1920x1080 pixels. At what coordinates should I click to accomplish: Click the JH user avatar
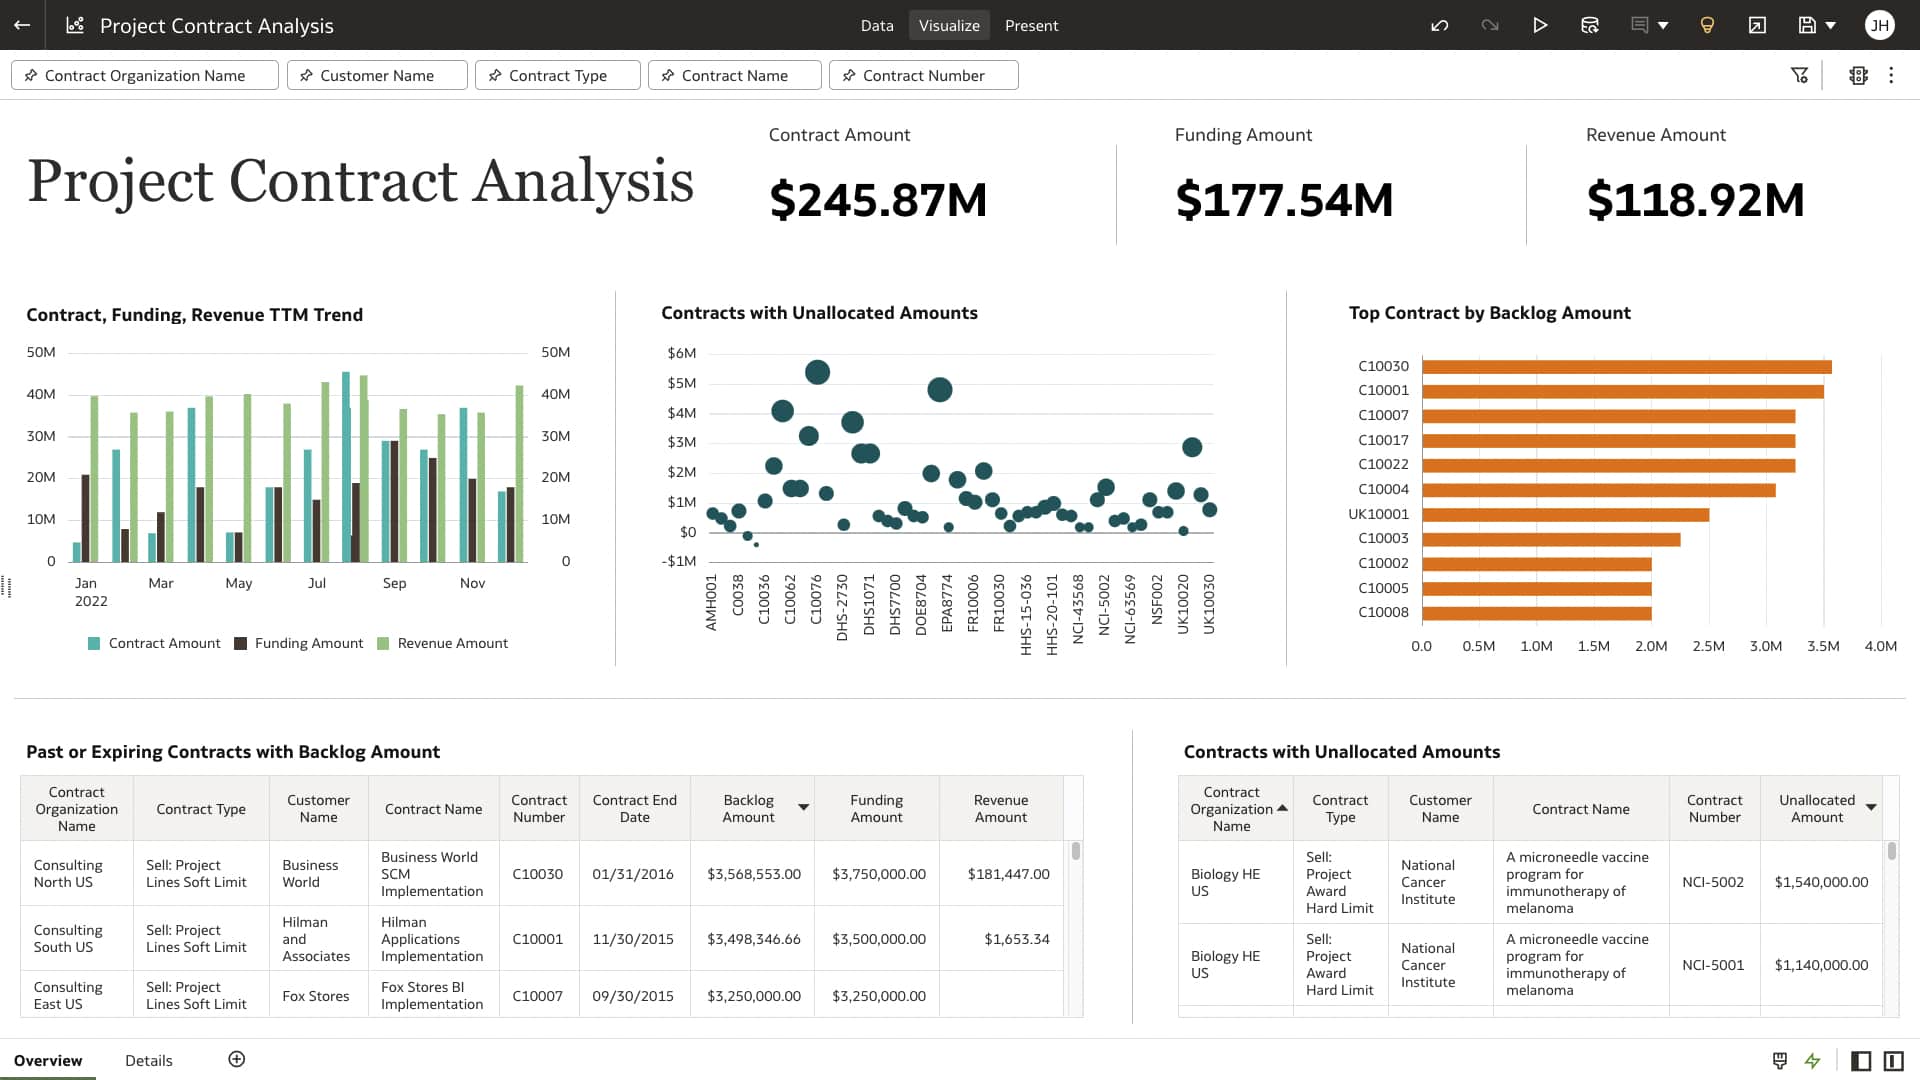click(x=1881, y=25)
